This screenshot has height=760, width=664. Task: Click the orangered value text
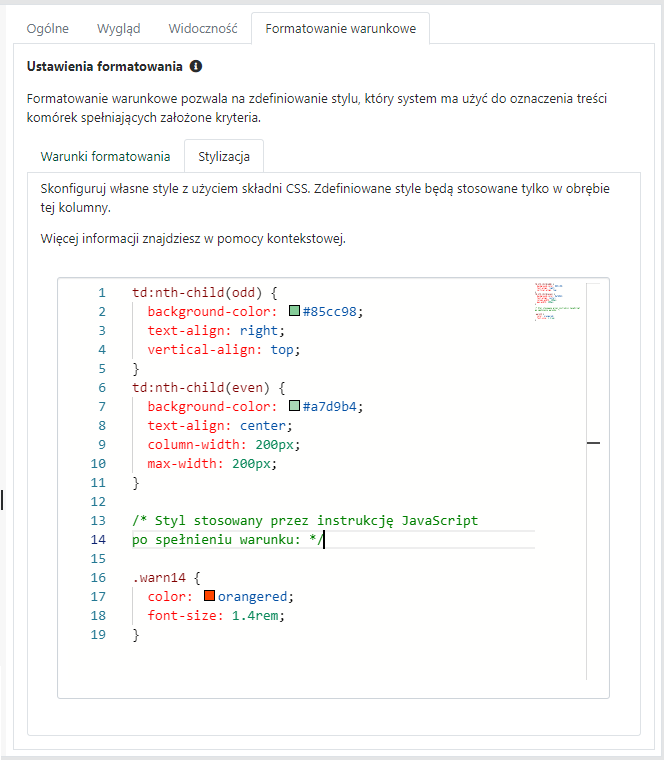click(253, 597)
